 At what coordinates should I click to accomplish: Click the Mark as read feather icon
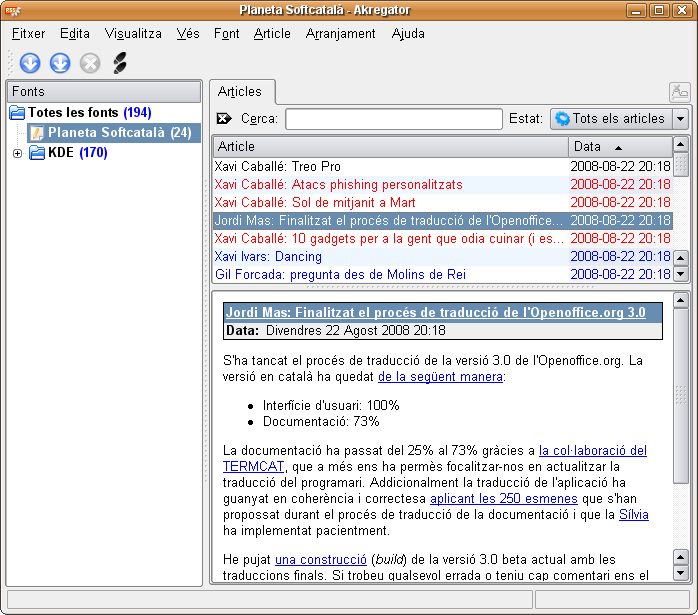tap(120, 63)
